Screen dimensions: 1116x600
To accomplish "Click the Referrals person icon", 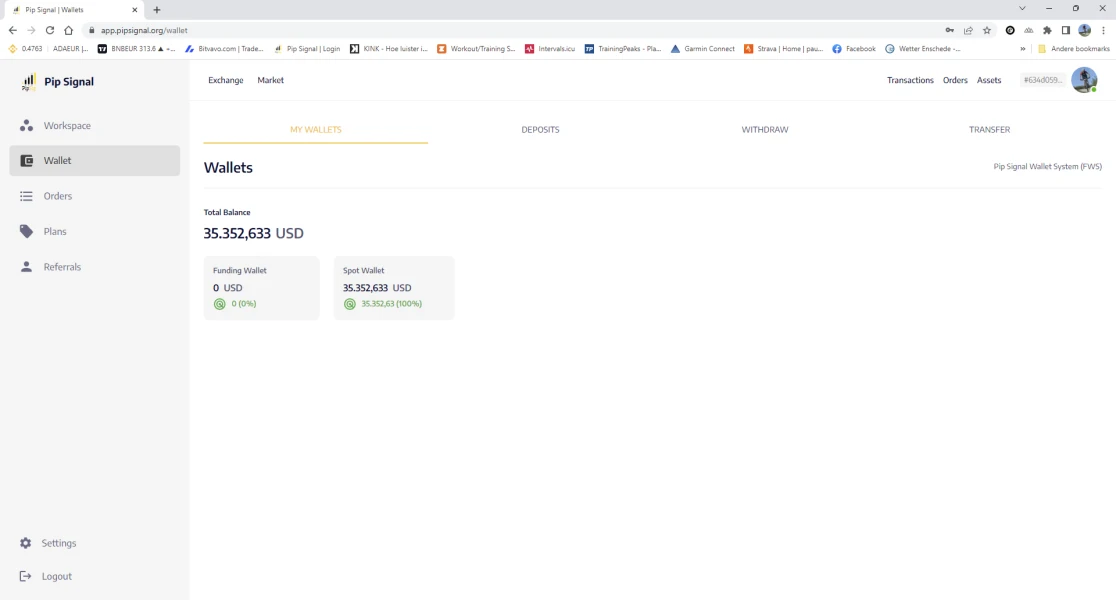I will pyautogui.click(x=26, y=267).
